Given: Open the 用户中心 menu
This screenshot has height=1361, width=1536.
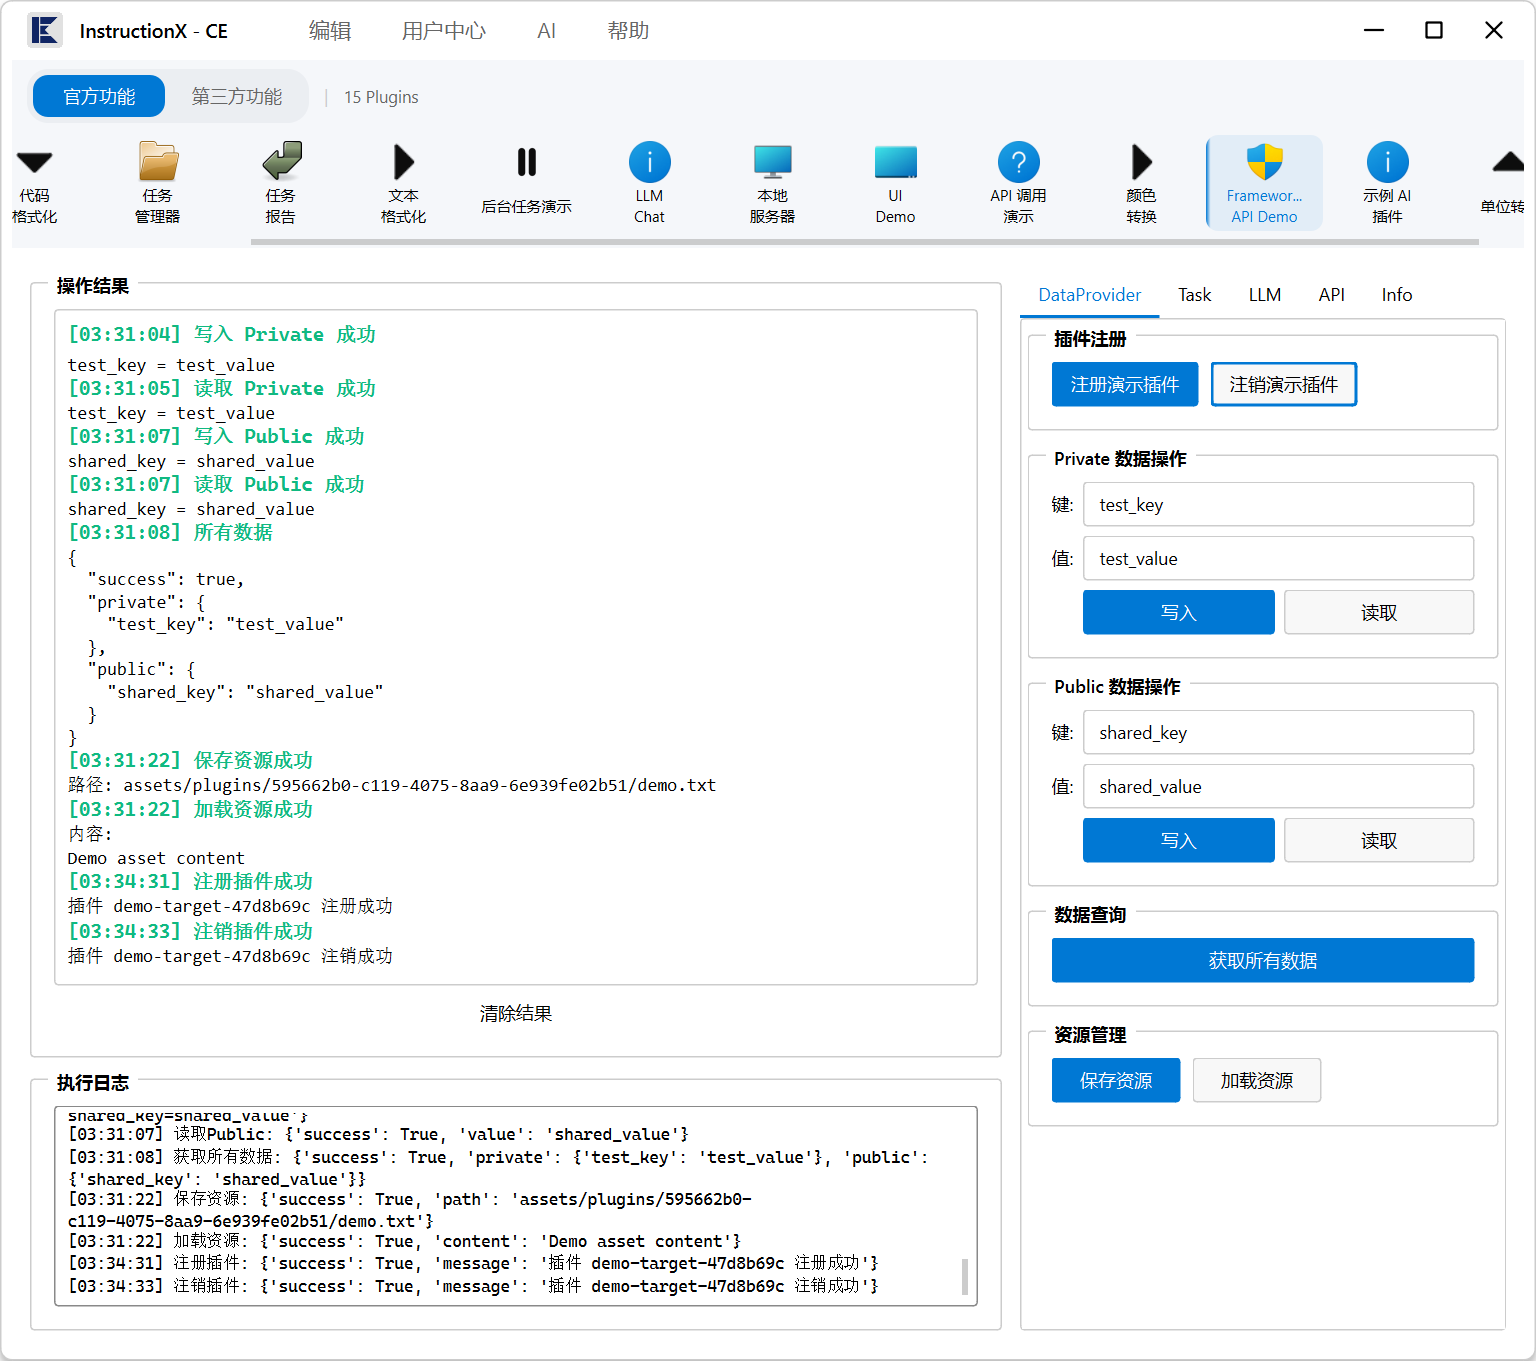Looking at the screenshot, I should pyautogui.click(x=444, y=31).
